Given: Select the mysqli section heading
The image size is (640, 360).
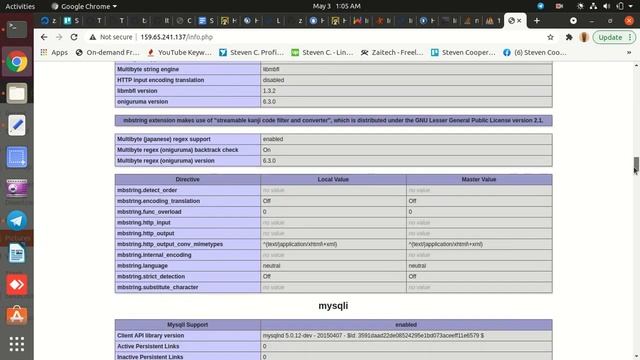Looking at the screenshot, I should [x=333, y=306].
